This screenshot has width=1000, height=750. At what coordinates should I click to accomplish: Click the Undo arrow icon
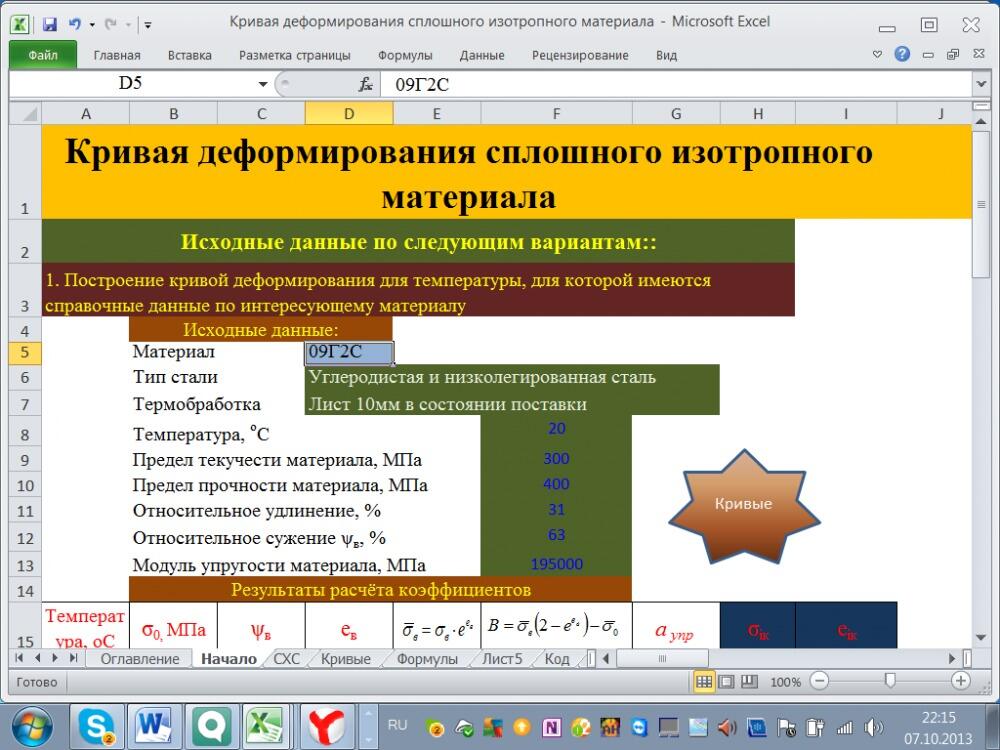tap(74, 23)
